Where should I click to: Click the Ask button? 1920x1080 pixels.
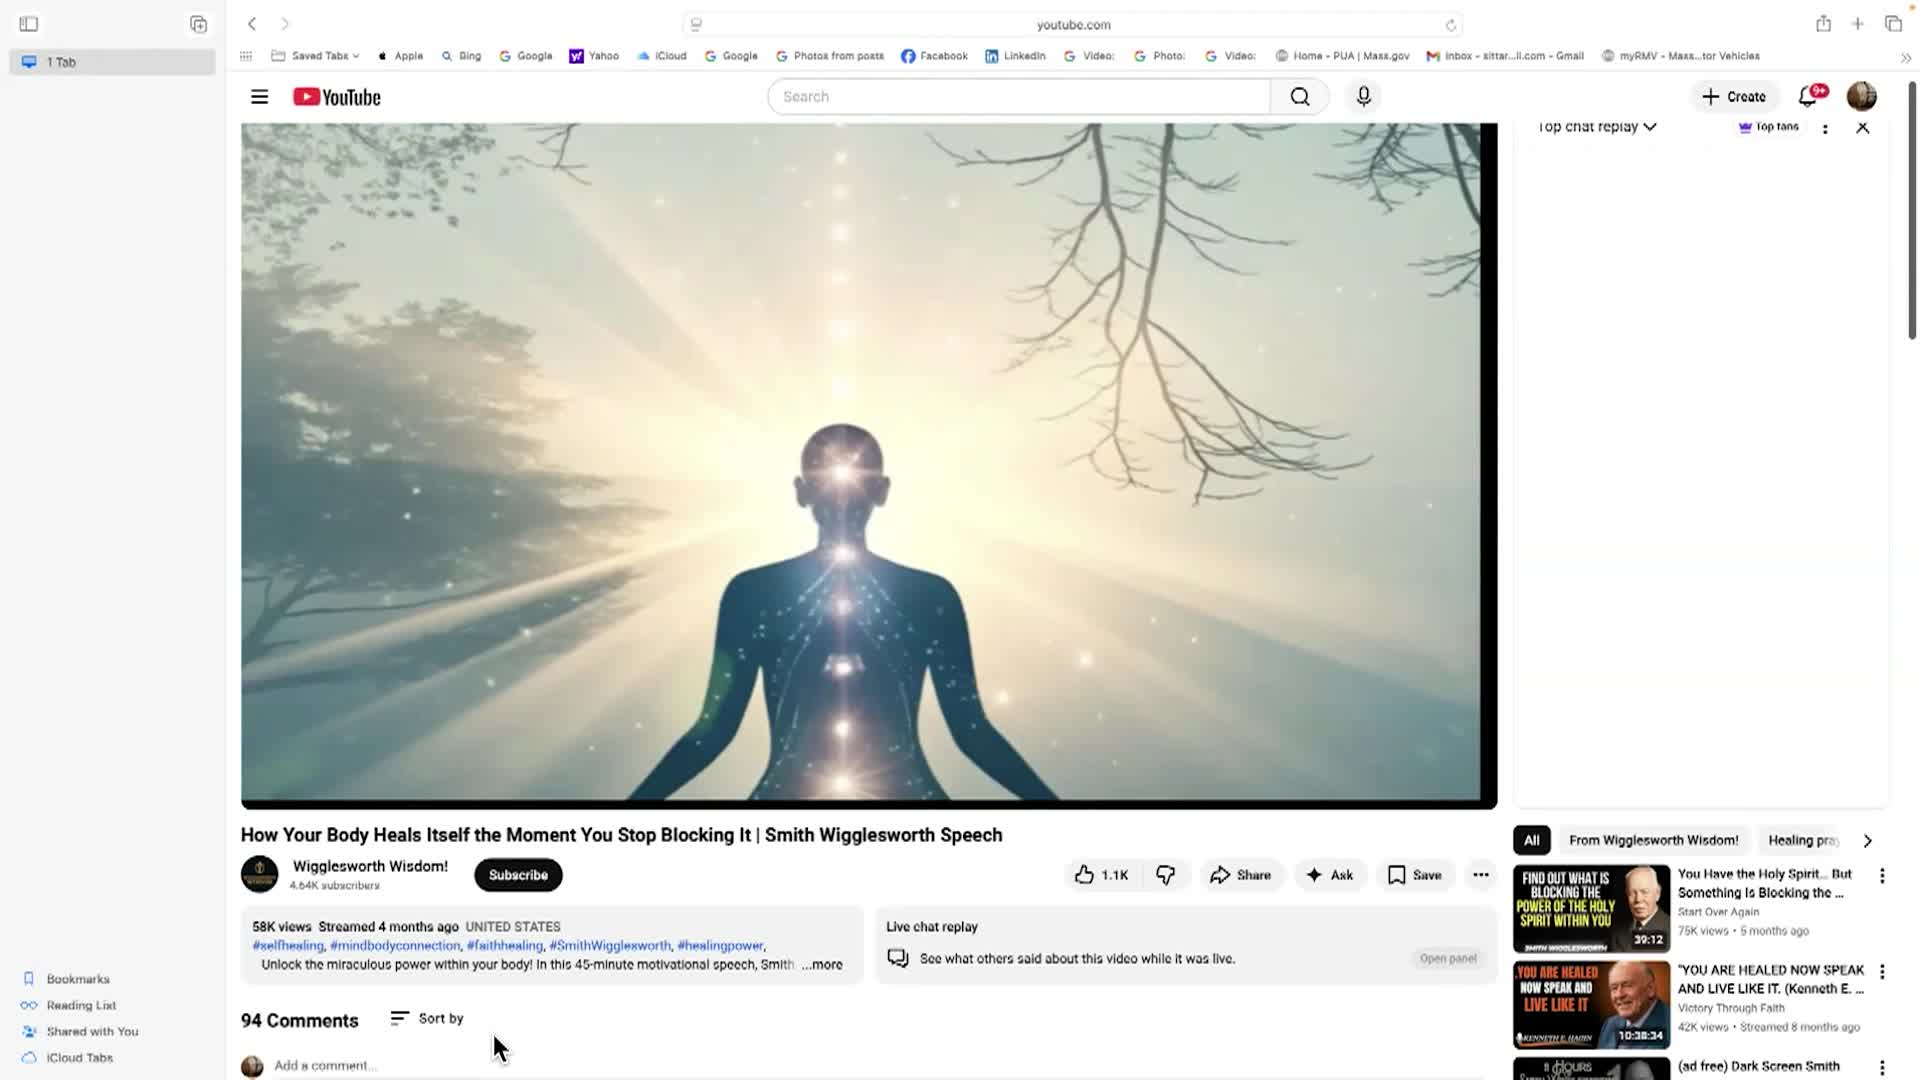click(1329, 875)
